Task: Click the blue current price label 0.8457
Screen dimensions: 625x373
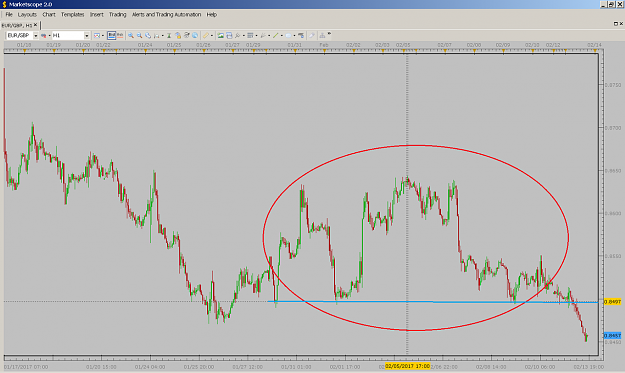Action: point(613,336)
